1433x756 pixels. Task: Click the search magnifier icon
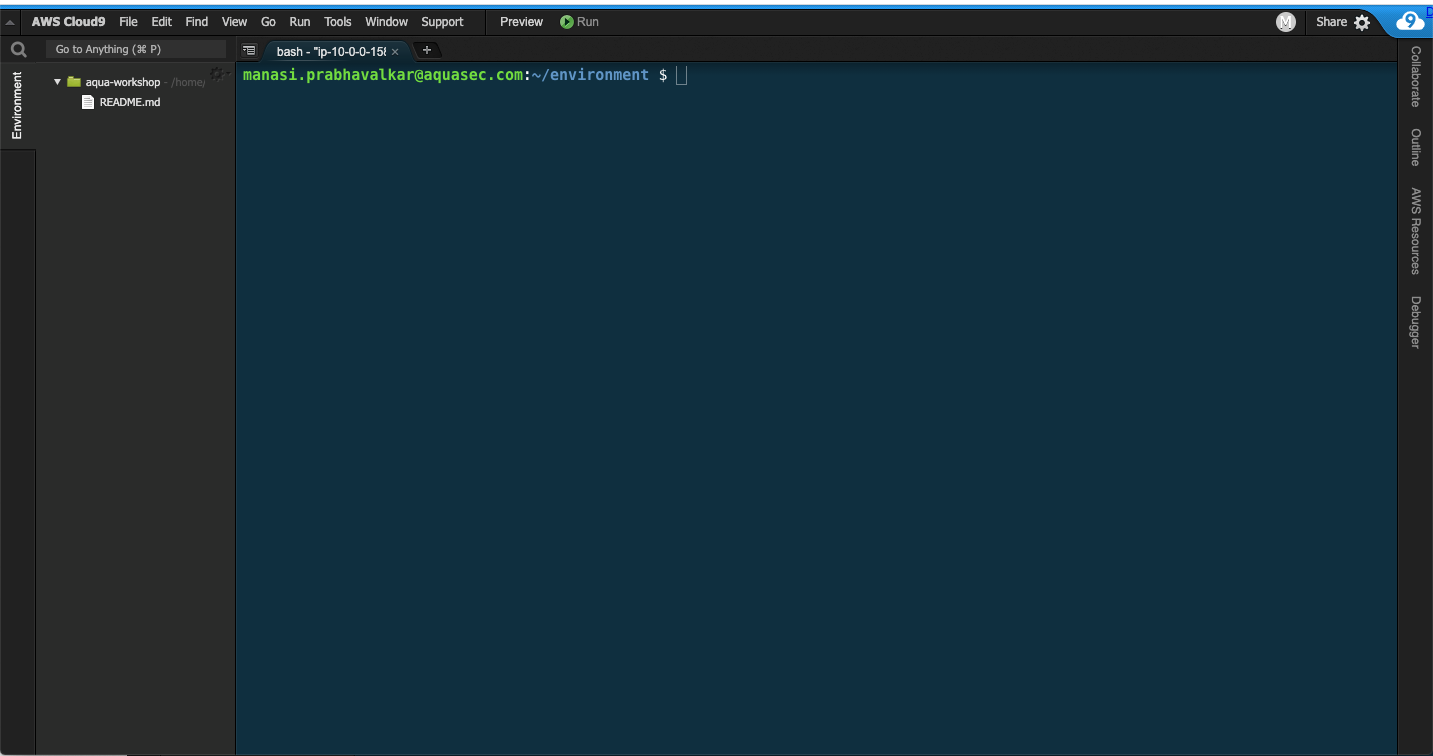click(x=18, y=49)
